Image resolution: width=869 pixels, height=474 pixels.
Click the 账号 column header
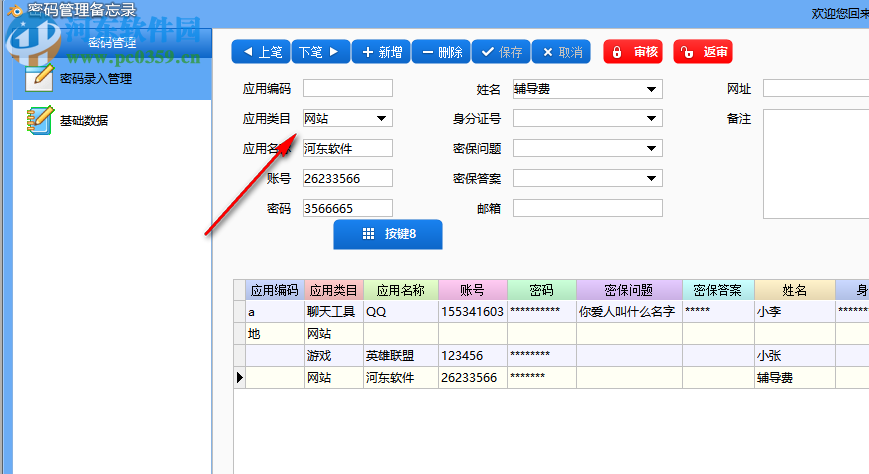[473, 290]
